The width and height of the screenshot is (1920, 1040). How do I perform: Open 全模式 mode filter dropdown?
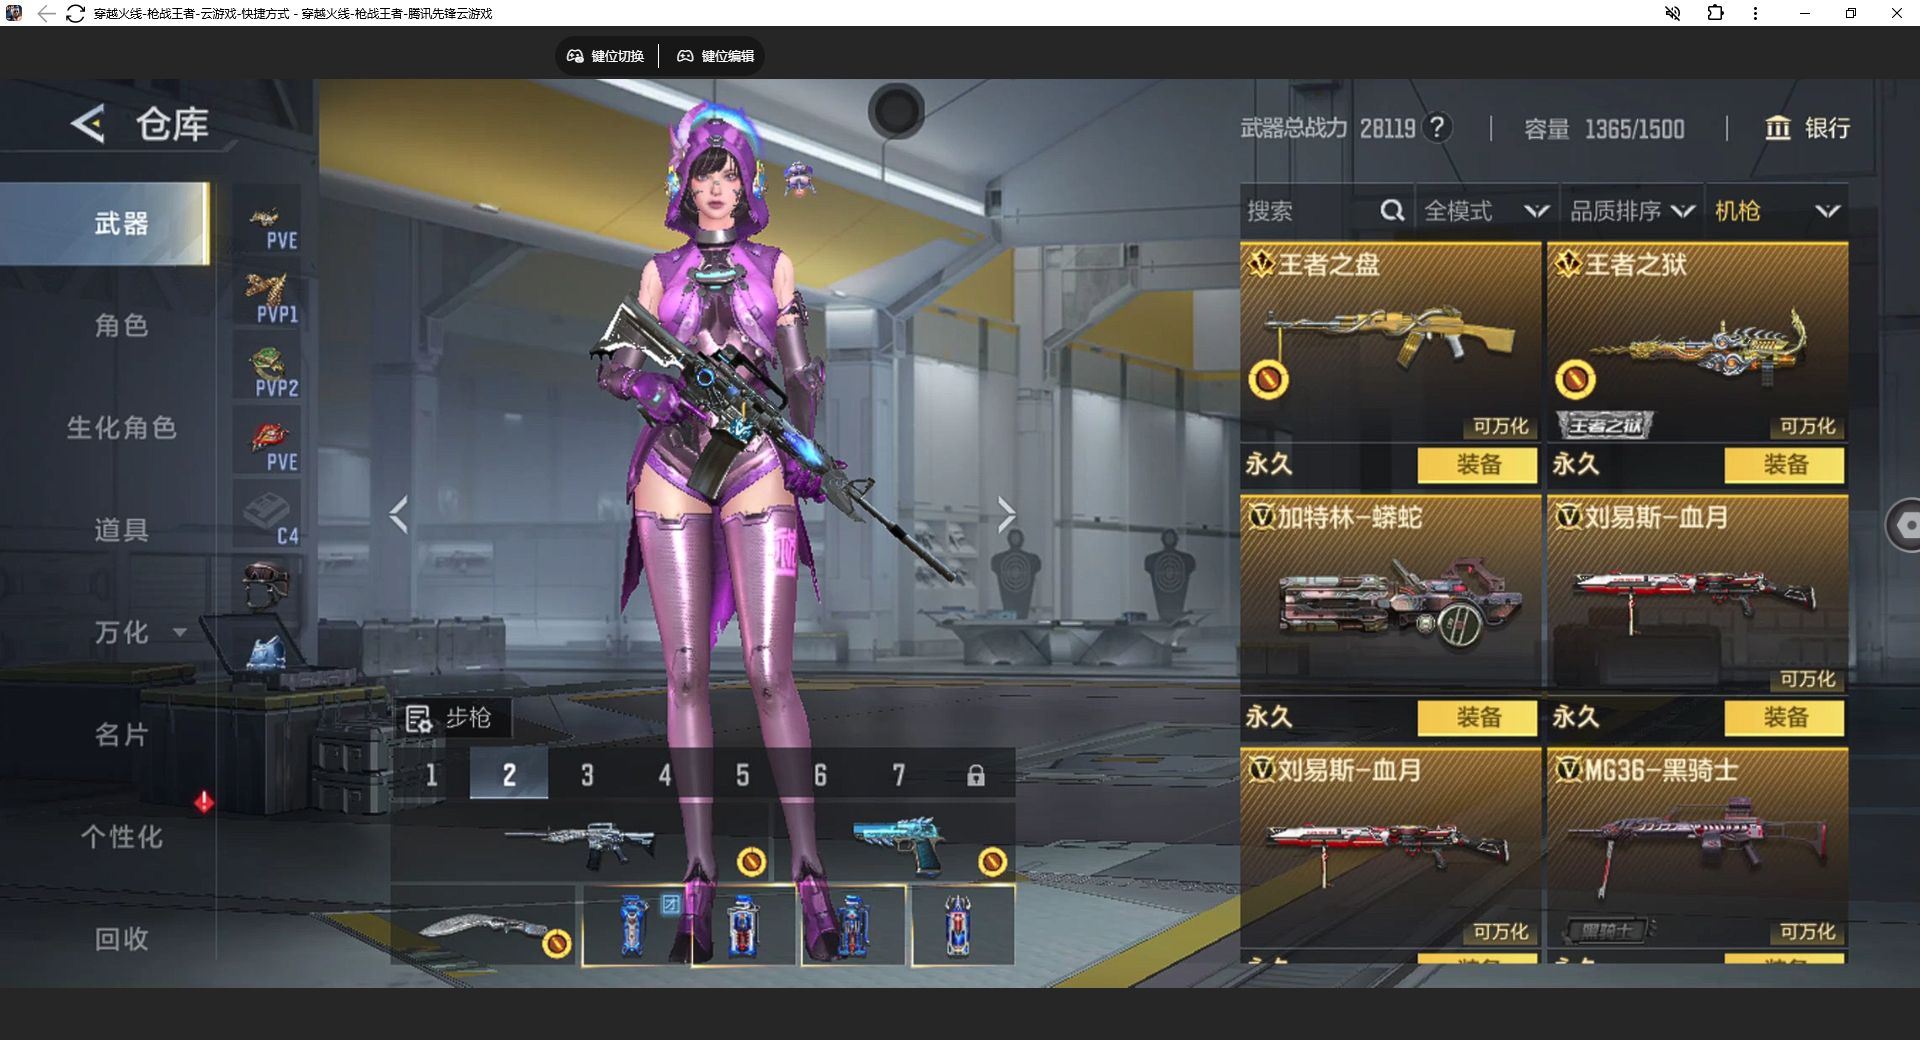[x=1485, y=211]
